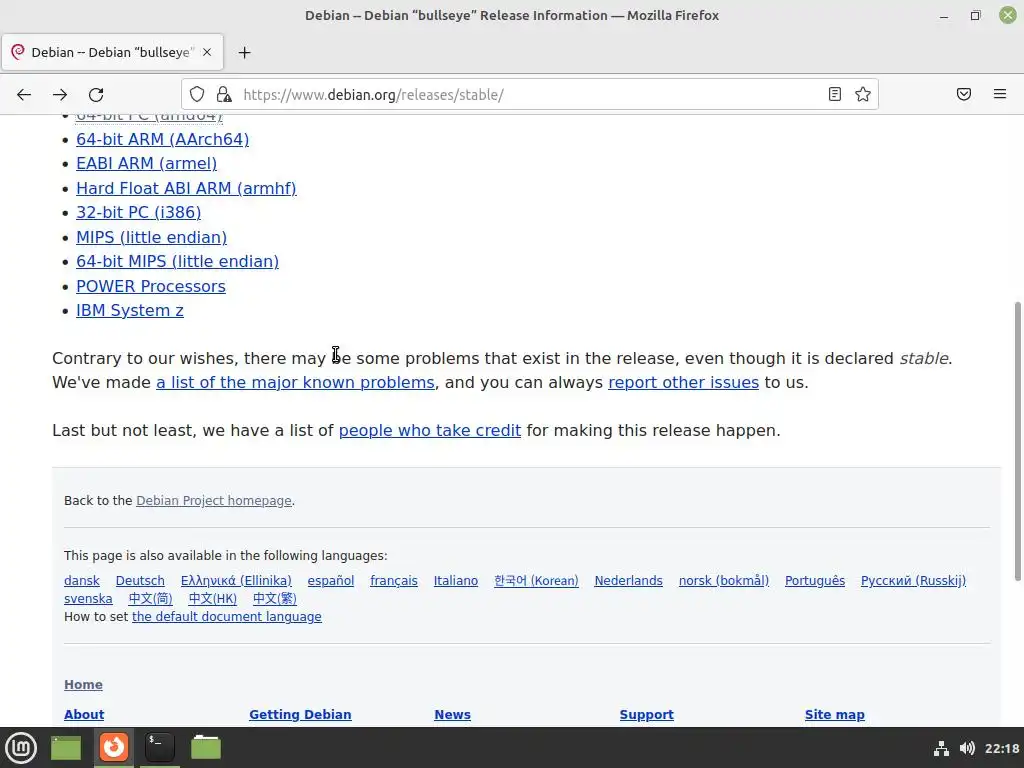Screen dimensions: 1024x768
Task: Open the people who take credit link
Action: [430, 431]
